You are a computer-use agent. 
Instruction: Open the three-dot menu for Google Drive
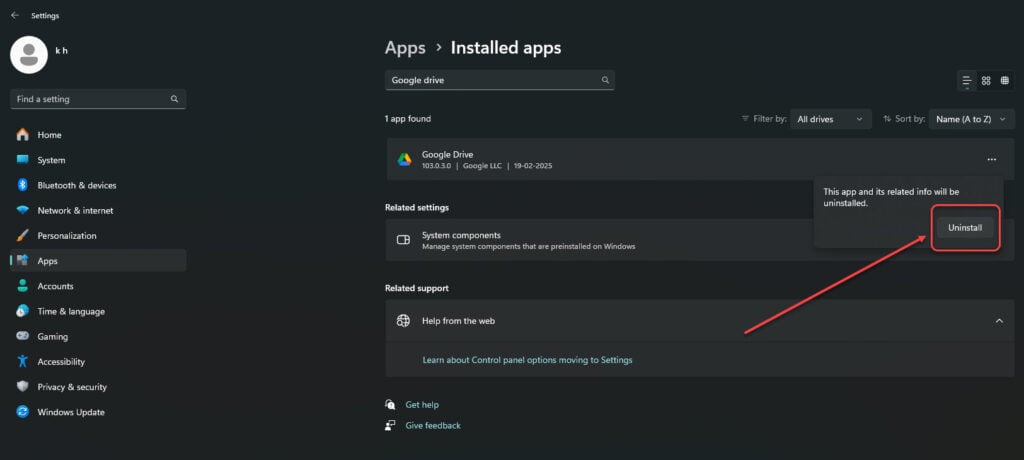(992, 159)
